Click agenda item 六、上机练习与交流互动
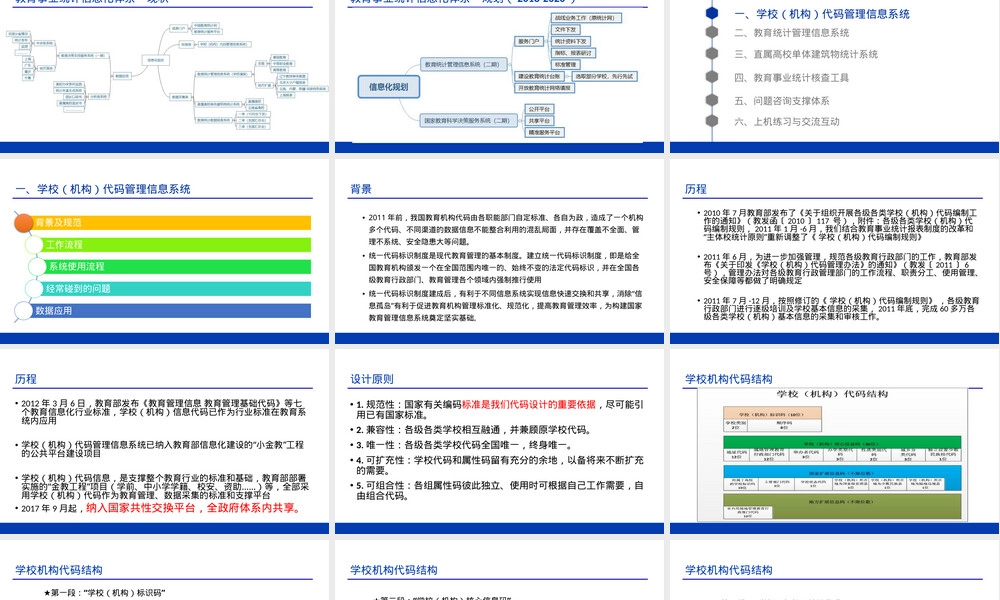Image resolution: width=1000 pixels, height=600 pixels. (786, 121)
